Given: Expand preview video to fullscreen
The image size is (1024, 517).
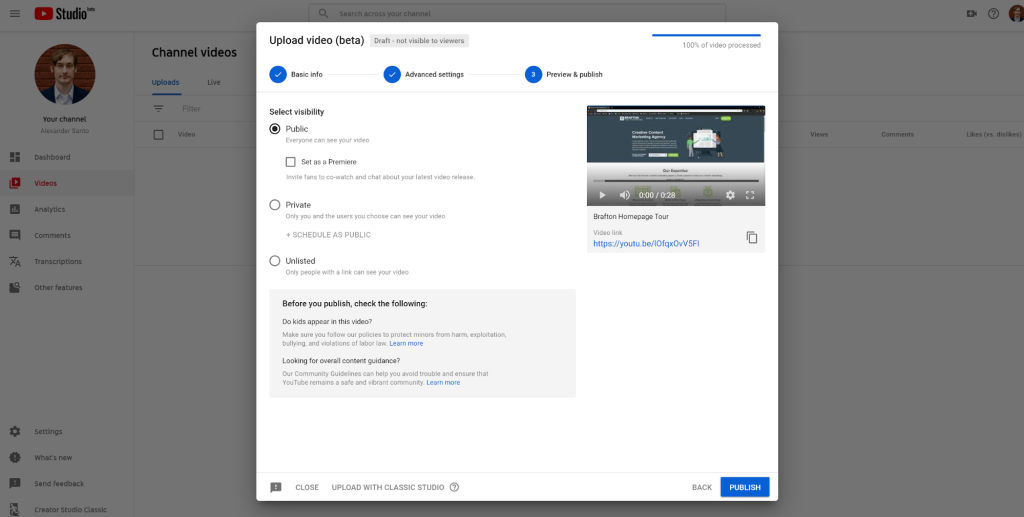Looking at the screenshot, I should coord(750,195).
